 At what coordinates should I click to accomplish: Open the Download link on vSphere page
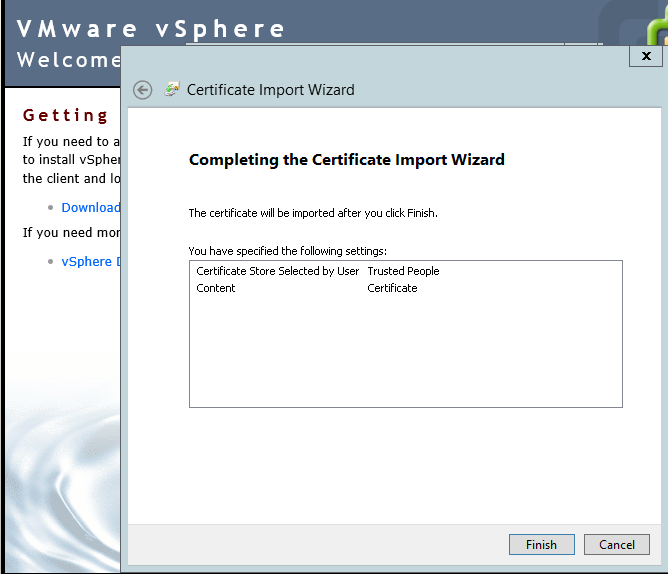coord(91,208)
